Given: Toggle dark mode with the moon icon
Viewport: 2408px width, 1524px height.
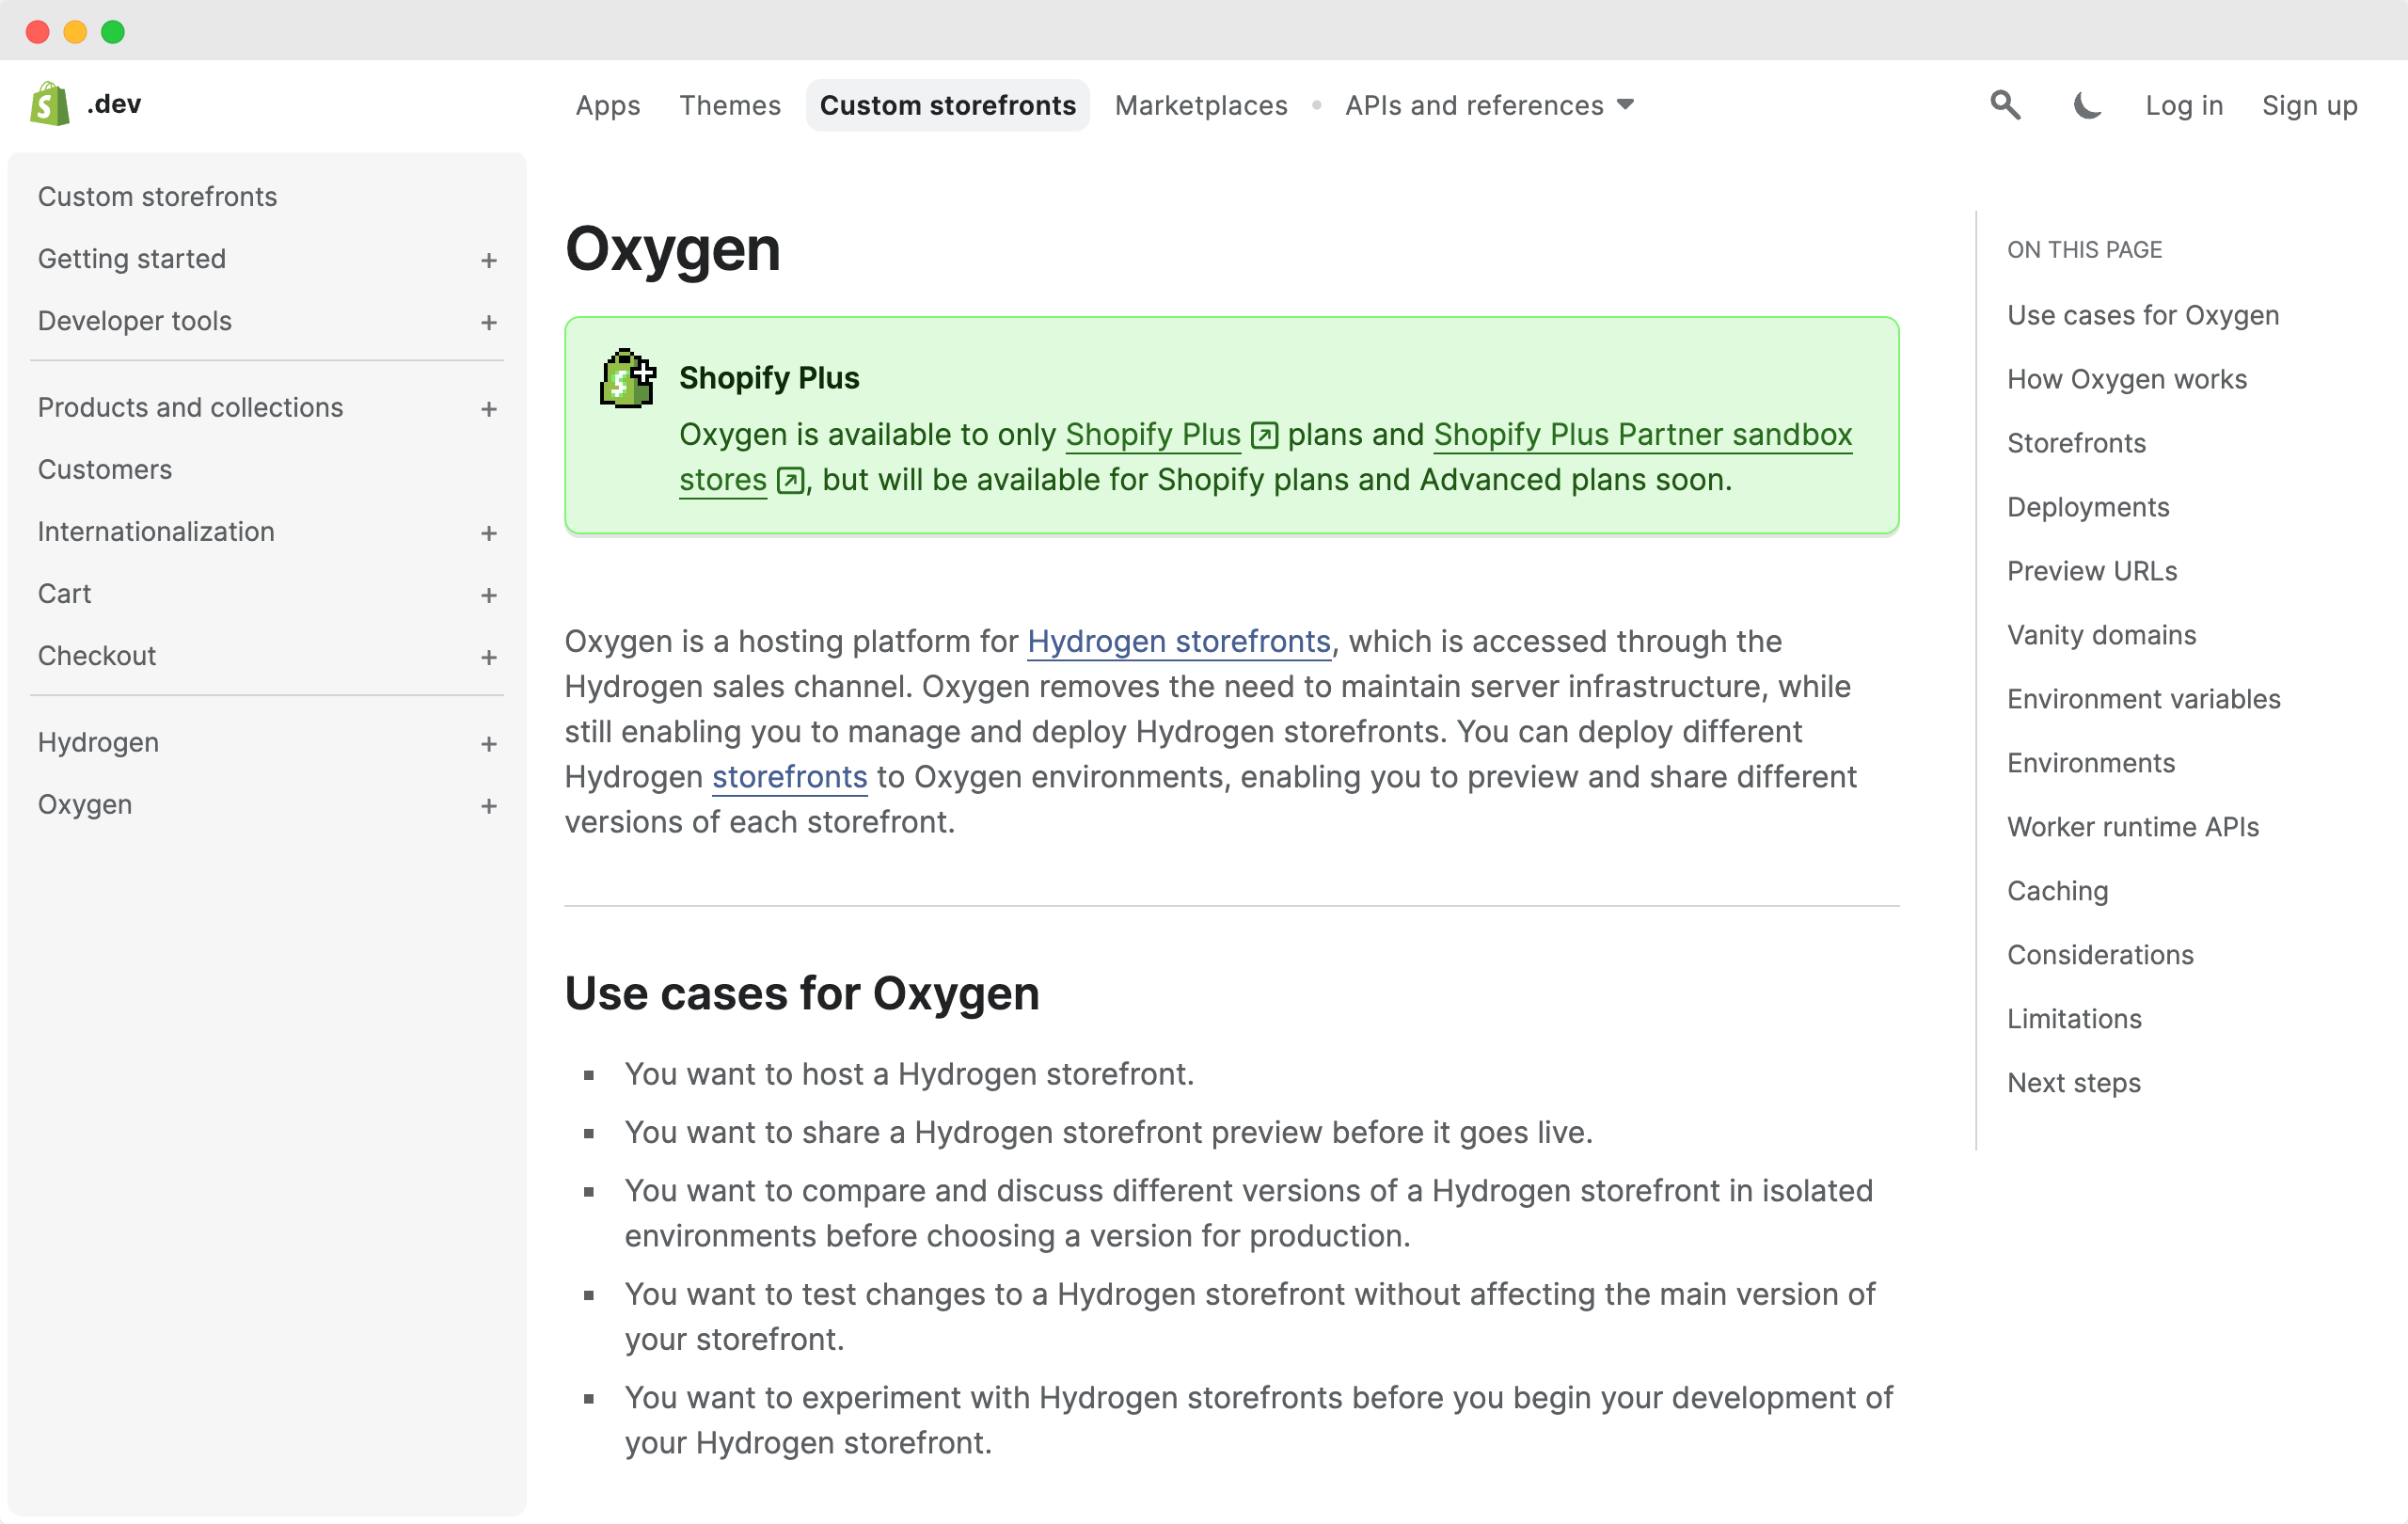Looking at the screenshot, I should (2086, 105).
